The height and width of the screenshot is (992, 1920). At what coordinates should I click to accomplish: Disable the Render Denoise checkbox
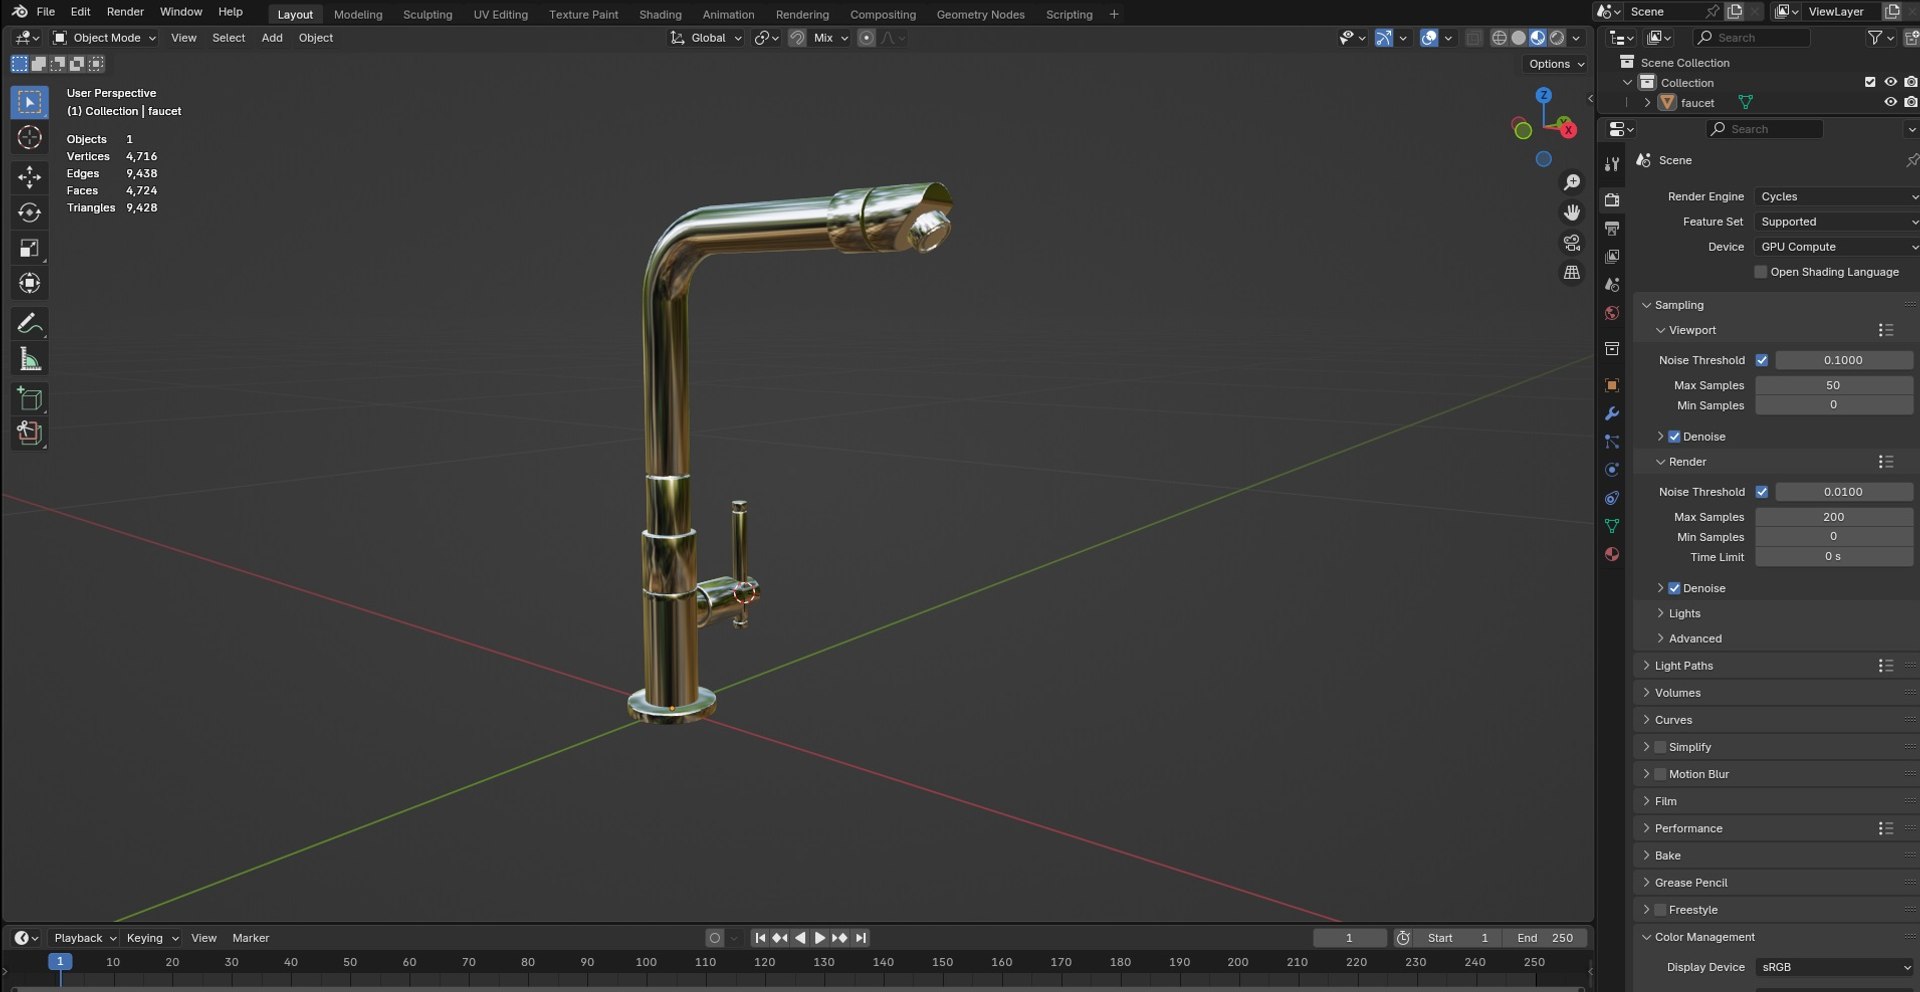(x=1674, y=588)
